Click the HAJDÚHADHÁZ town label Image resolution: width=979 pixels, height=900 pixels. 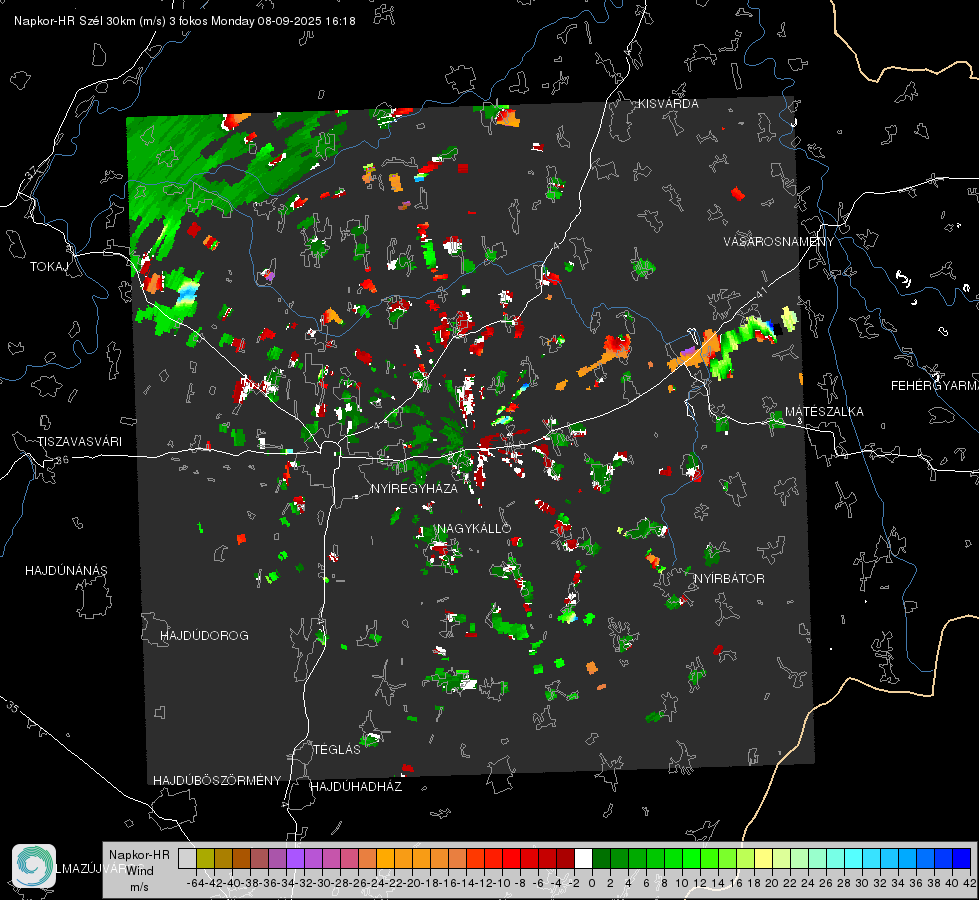[x=356, y=787]
